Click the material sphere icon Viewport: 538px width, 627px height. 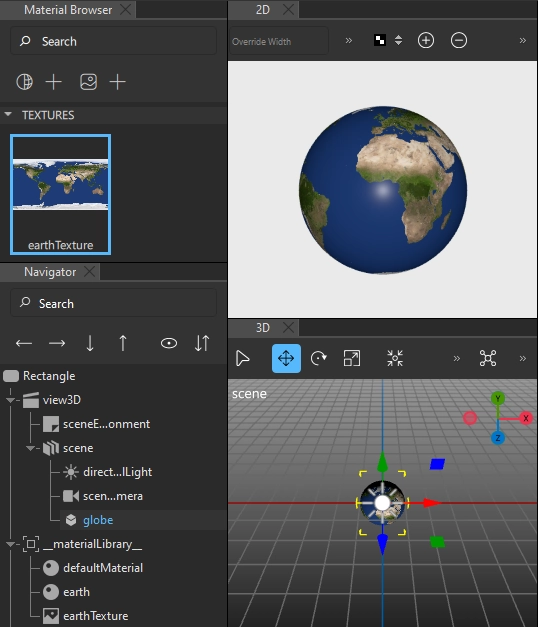24,82
